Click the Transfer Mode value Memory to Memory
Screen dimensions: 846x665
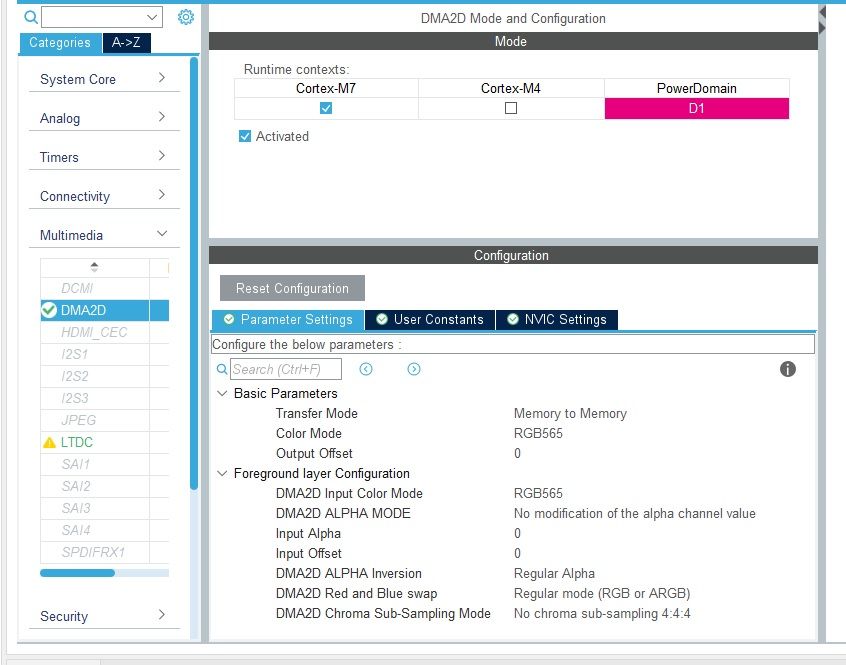[570, 413]
